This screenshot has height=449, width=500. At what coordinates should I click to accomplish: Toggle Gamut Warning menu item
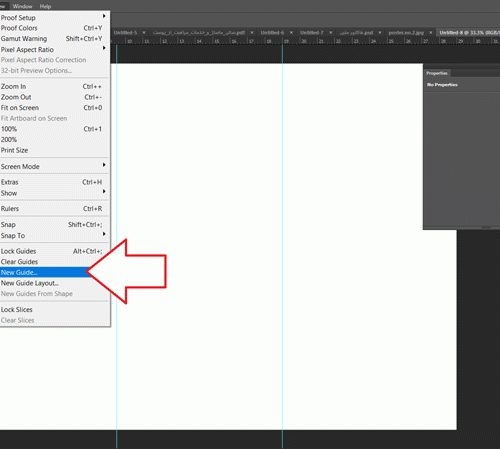point(55,39)
